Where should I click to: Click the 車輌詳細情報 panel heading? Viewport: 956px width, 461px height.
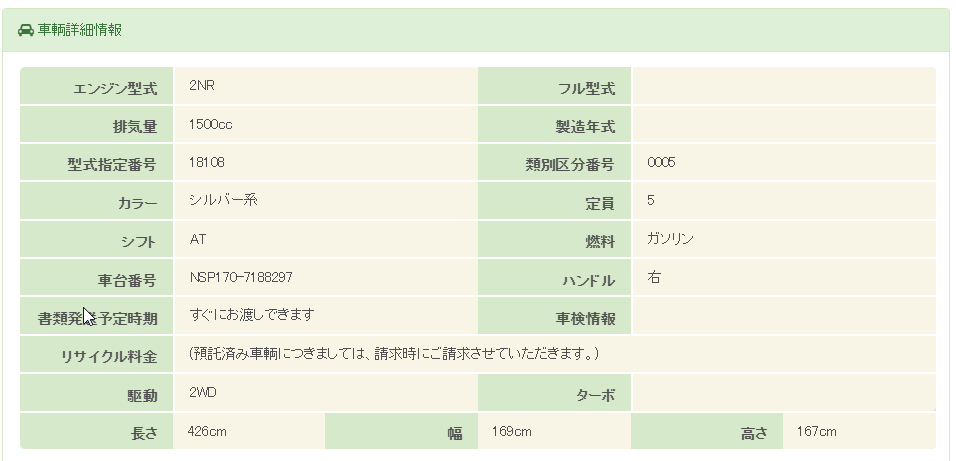pyautogui.click(x=79, y=30)
